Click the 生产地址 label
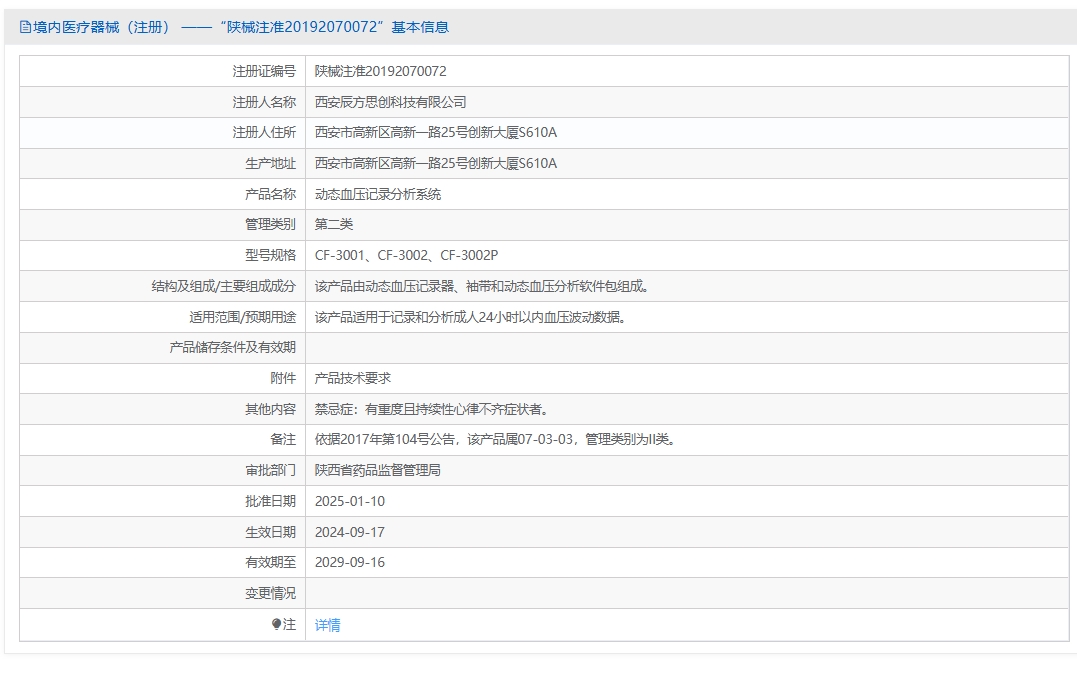 (270, 163)
